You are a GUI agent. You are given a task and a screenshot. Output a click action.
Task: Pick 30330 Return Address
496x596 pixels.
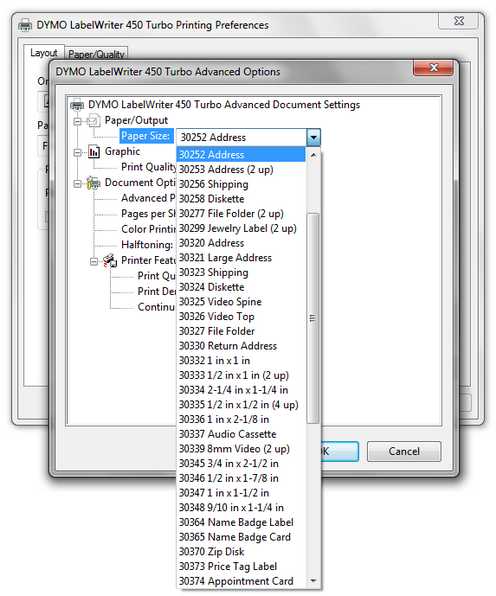(241, 346)
